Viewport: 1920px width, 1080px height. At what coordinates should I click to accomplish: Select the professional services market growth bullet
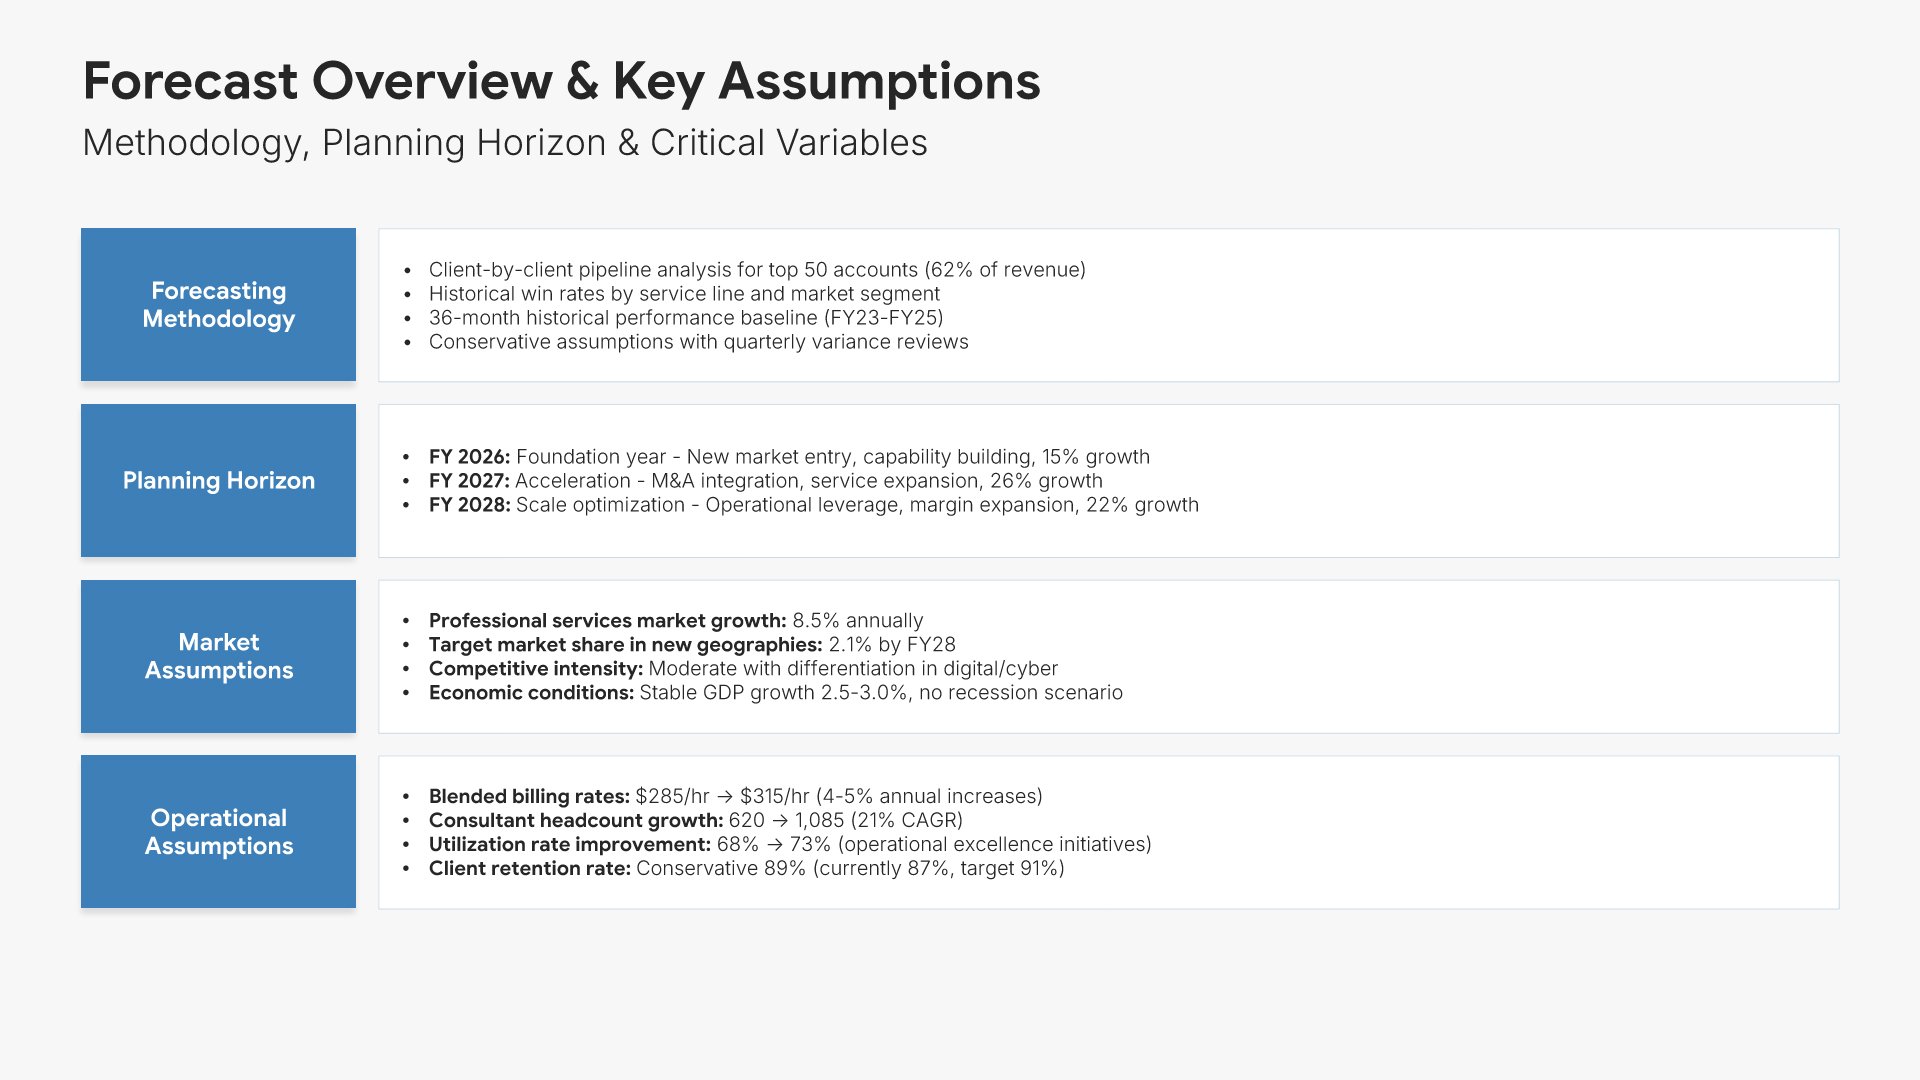675,621
